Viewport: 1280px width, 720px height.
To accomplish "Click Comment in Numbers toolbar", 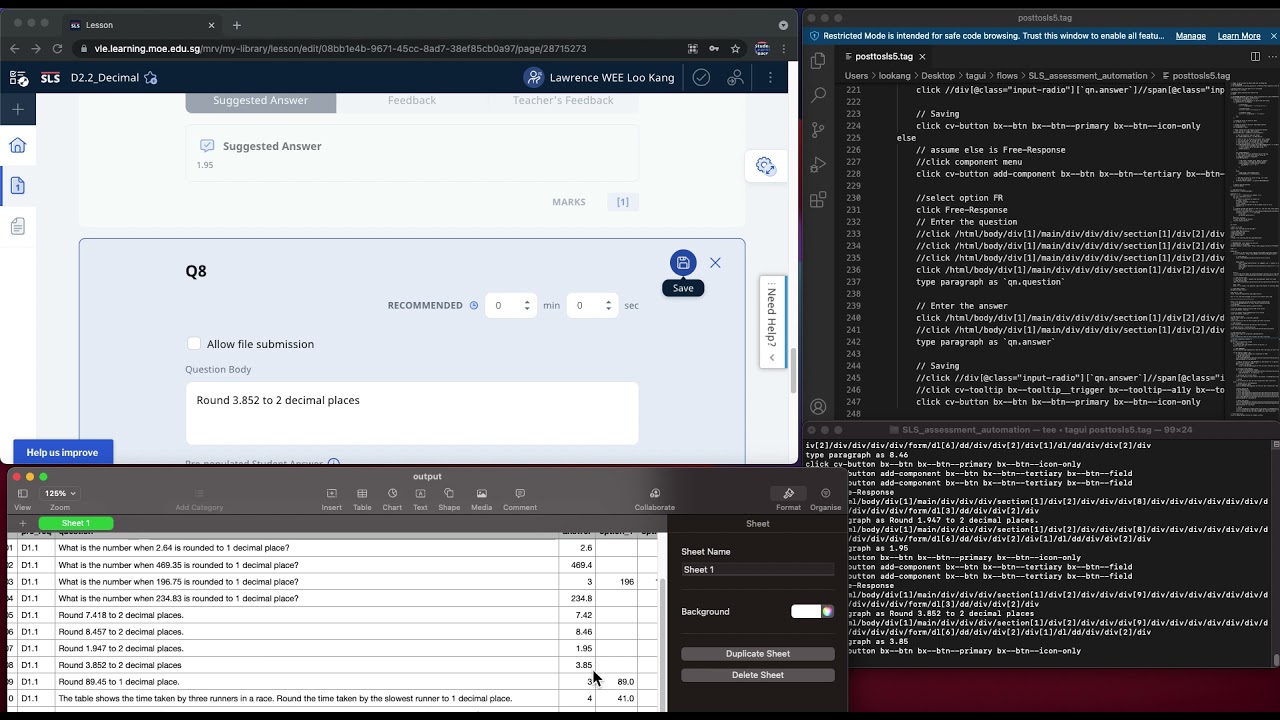I will coord(520,499).
